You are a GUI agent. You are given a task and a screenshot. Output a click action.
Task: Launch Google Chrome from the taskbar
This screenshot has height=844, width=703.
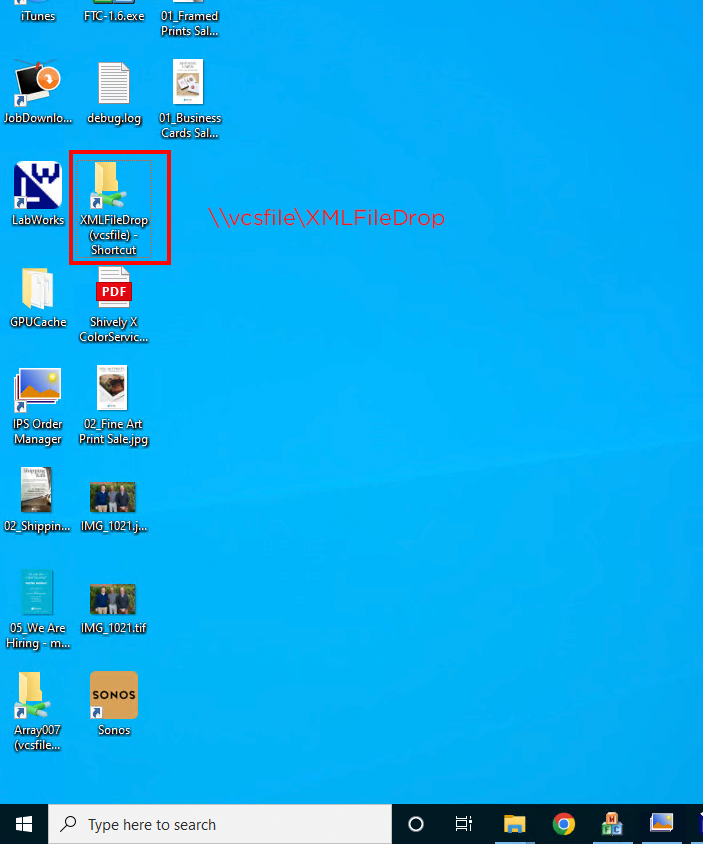click(x=564, y=824)
